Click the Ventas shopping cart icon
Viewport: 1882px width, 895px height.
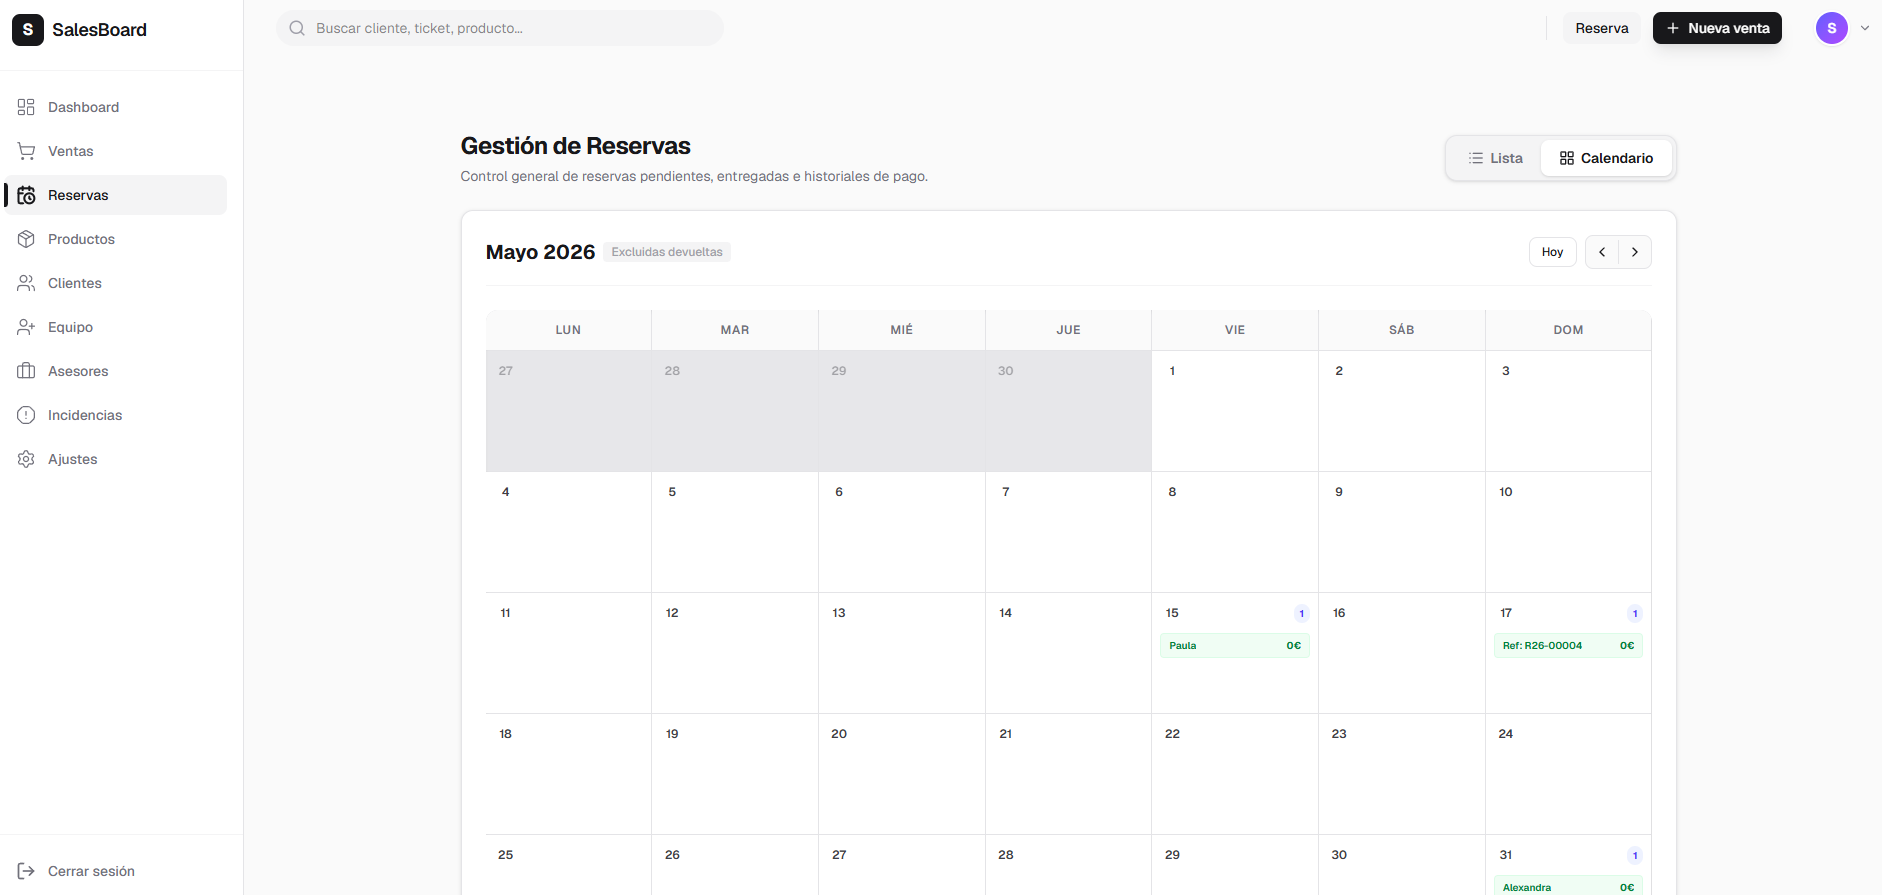coord(26,151)
